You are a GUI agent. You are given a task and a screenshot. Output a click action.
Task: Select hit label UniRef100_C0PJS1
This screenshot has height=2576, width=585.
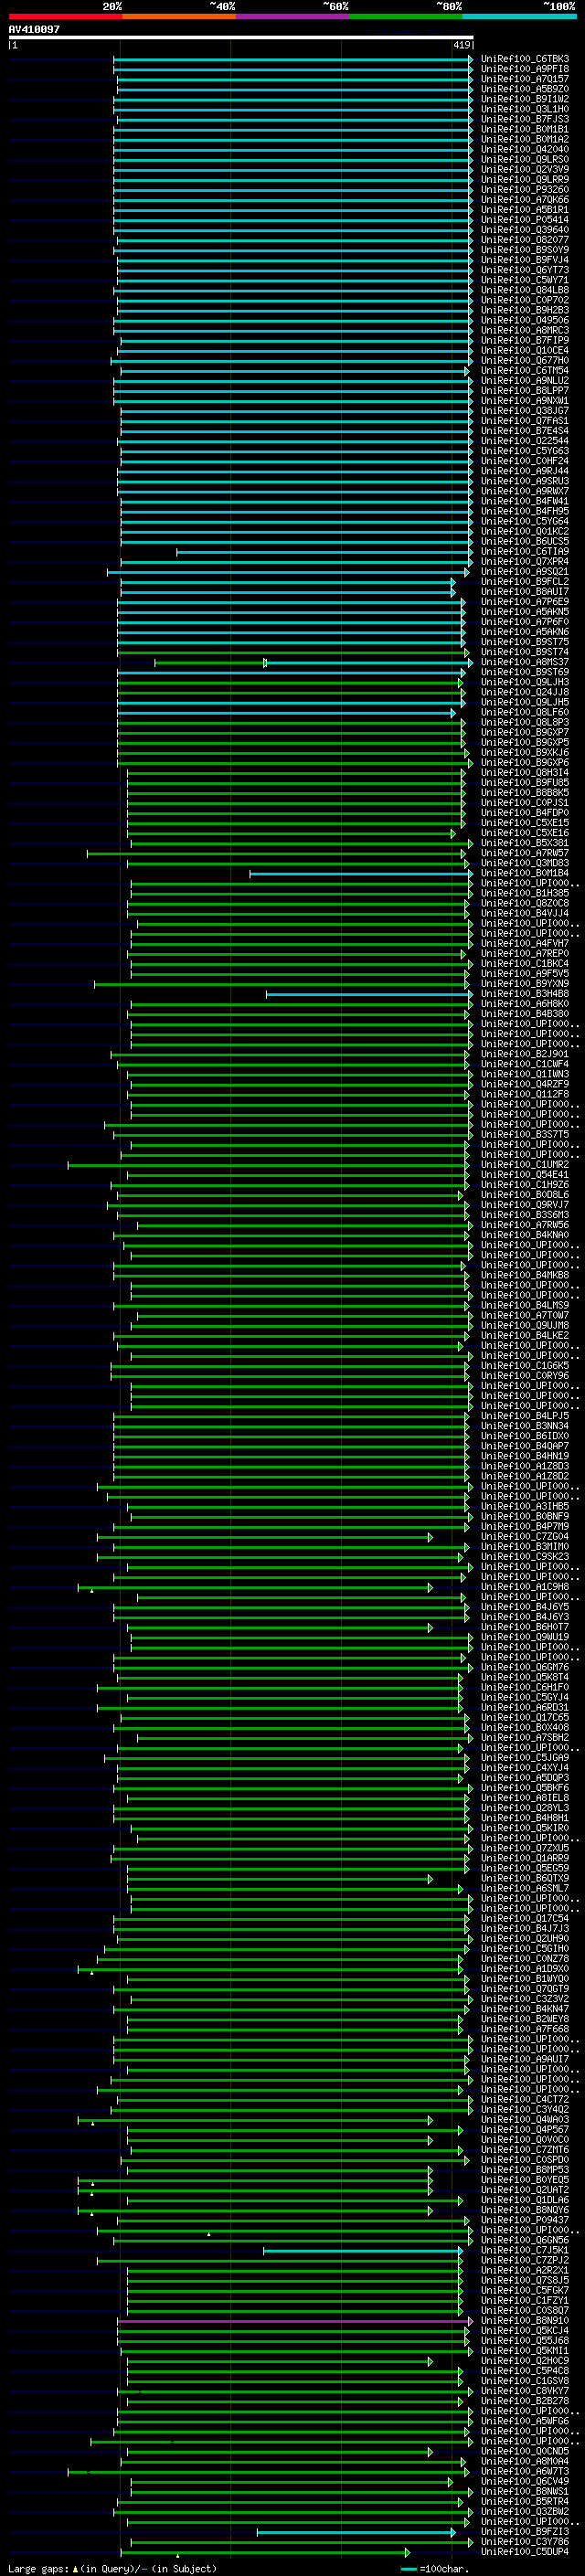tap(524, 803)
